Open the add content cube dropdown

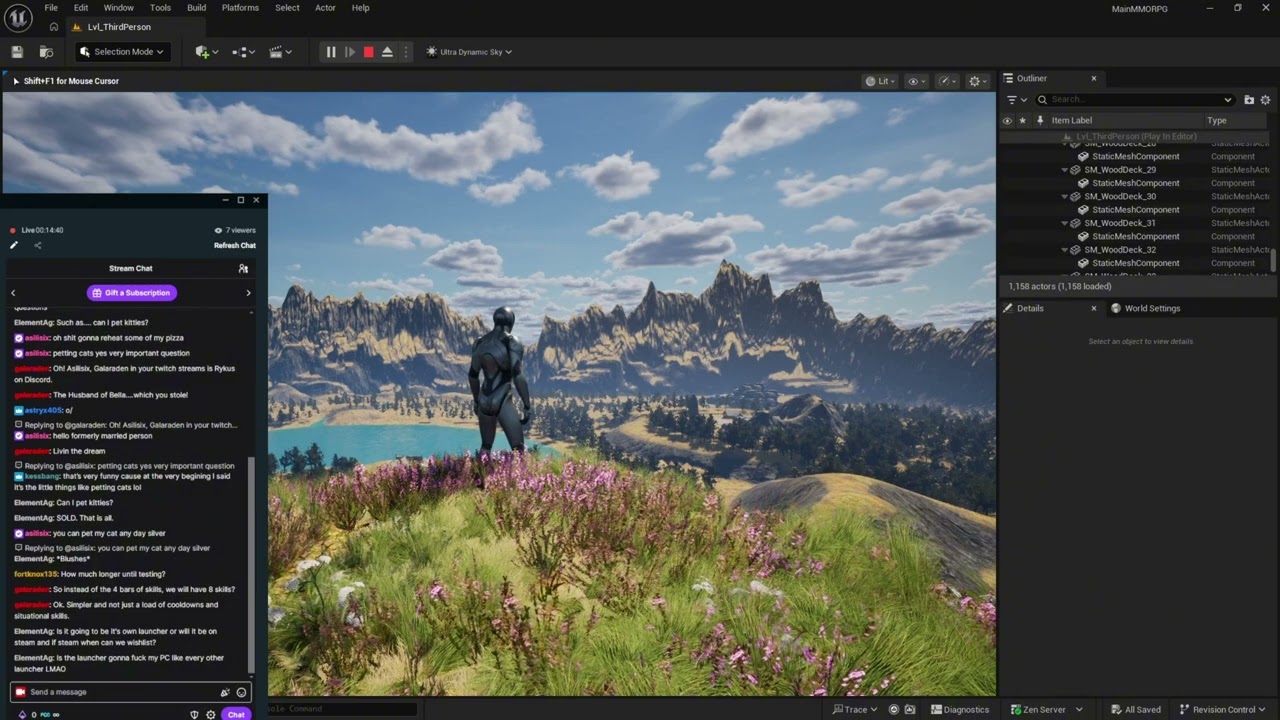207,52
